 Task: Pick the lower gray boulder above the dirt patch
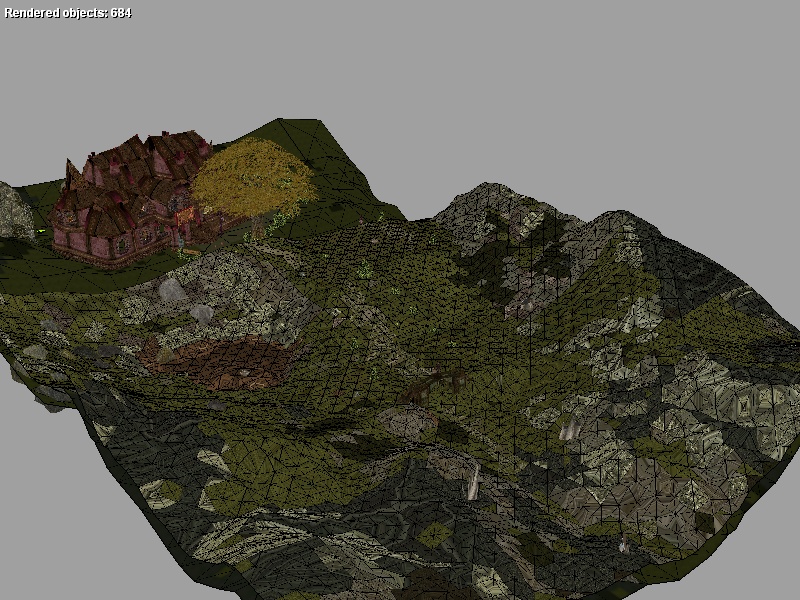pos(201,313)
